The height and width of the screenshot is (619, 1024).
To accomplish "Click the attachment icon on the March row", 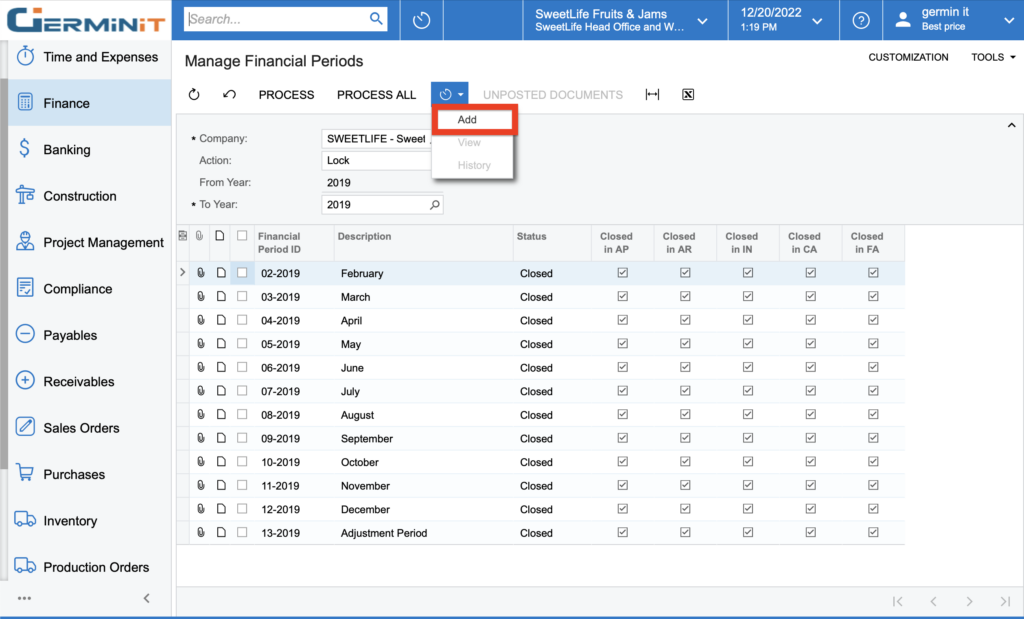I will pyautogui.click(x=200, y=297).
